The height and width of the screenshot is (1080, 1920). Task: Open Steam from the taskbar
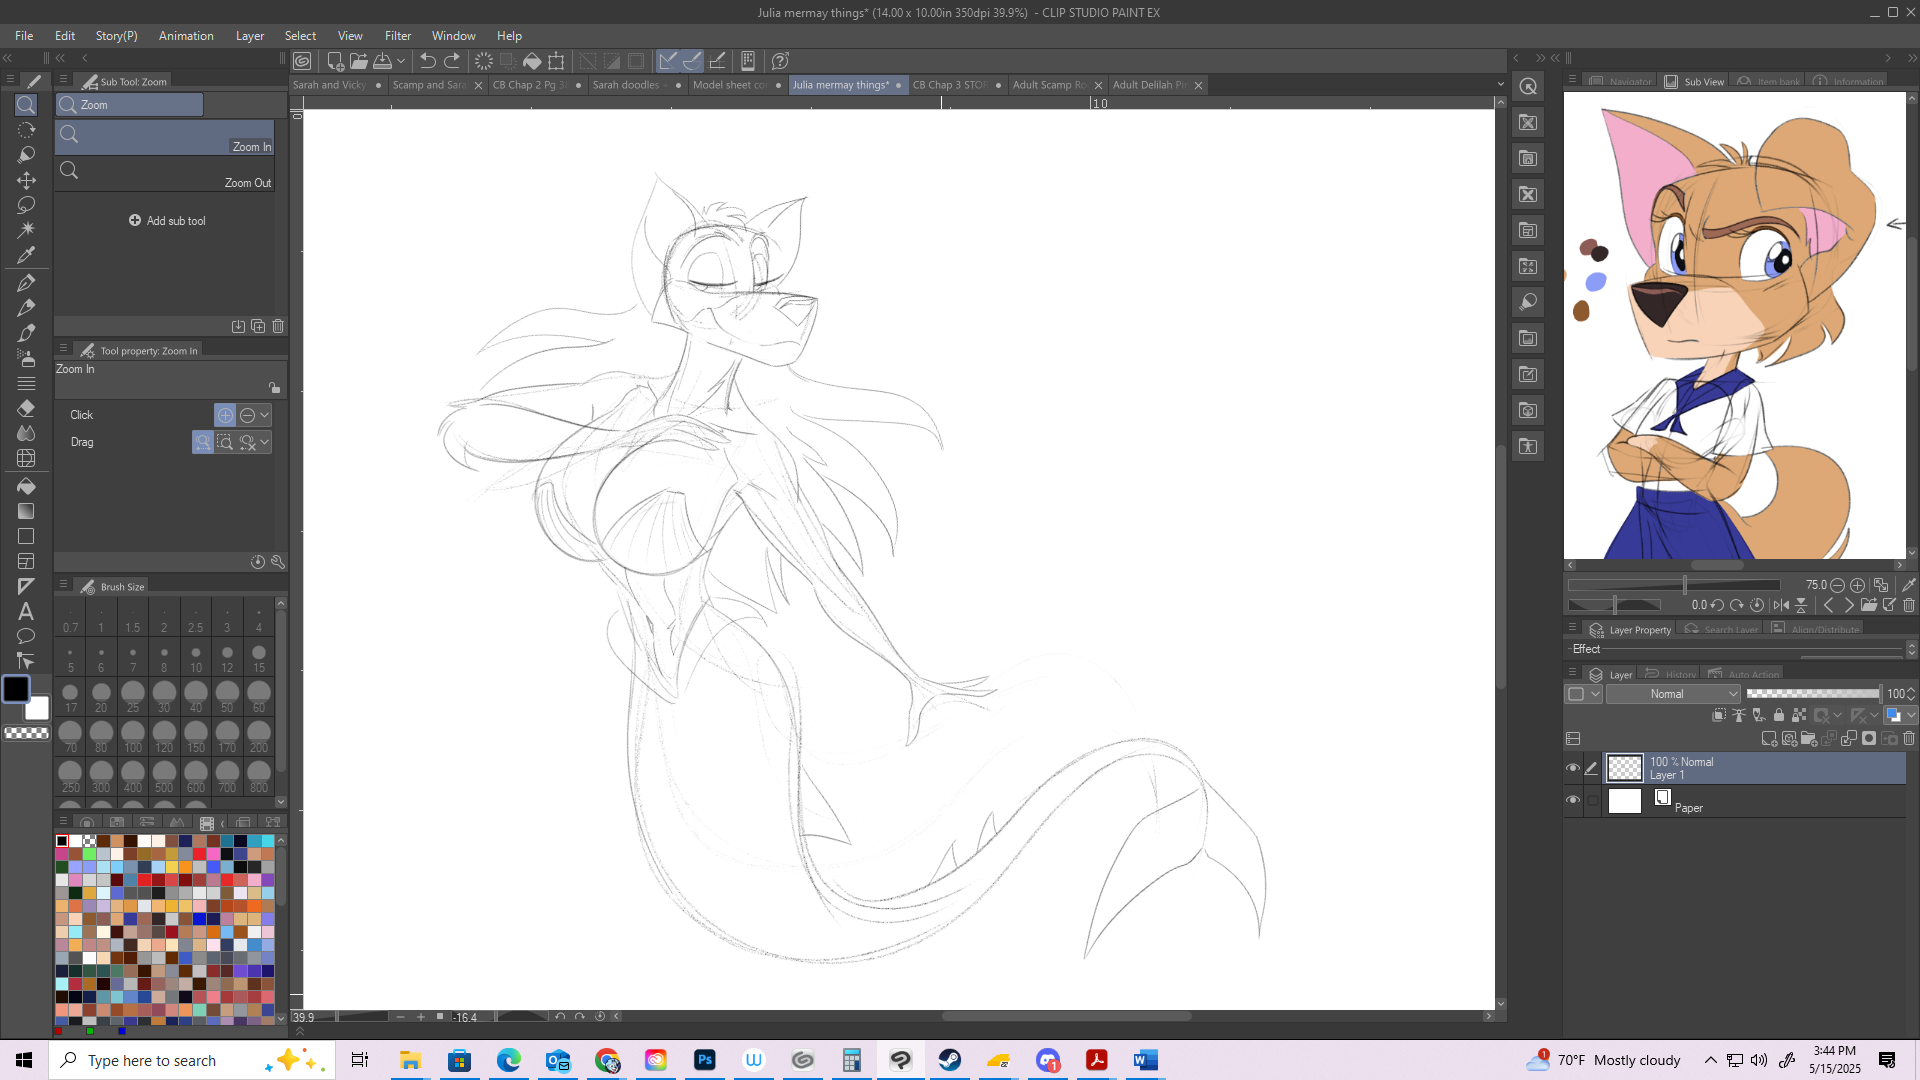[950, 1060]
